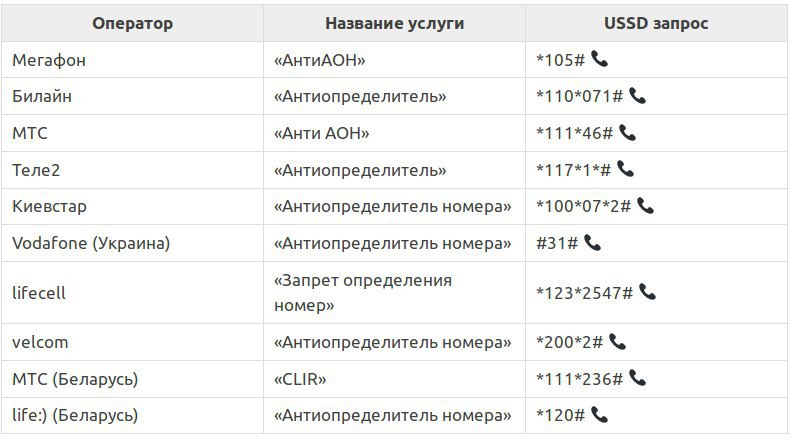Click the Vodafone (Украина) operator cell
The width and height of the screenshot is (797, 445).
click(x=132, y=243)
